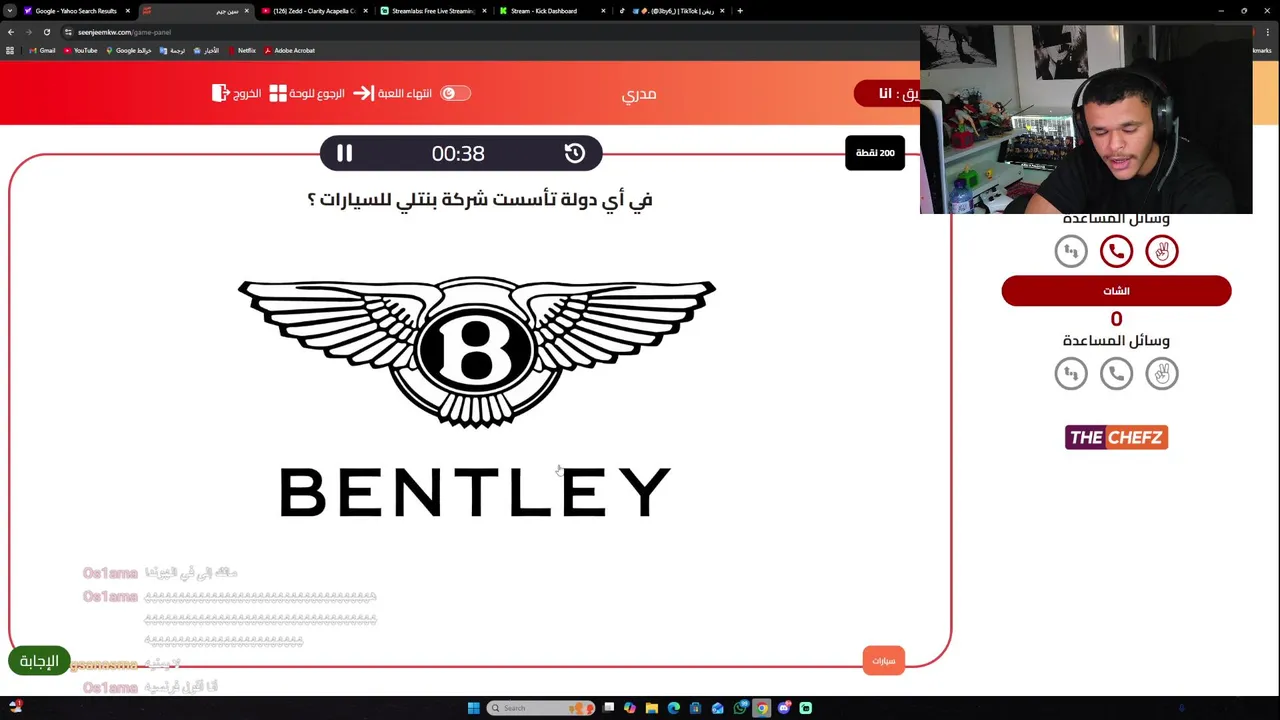1280x720 pixels.
Task: Open the Gmail bookmark
Action: tap(42, 50)
